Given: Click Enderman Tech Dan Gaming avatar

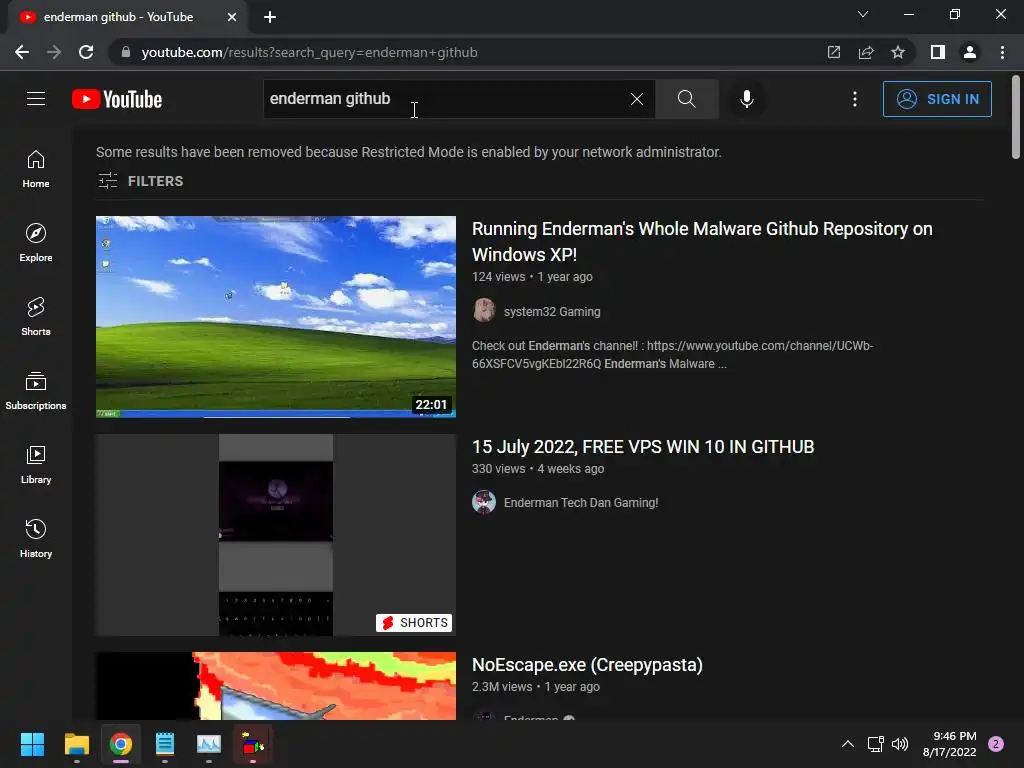Looking at the screenshot, I should coord(484,502).
